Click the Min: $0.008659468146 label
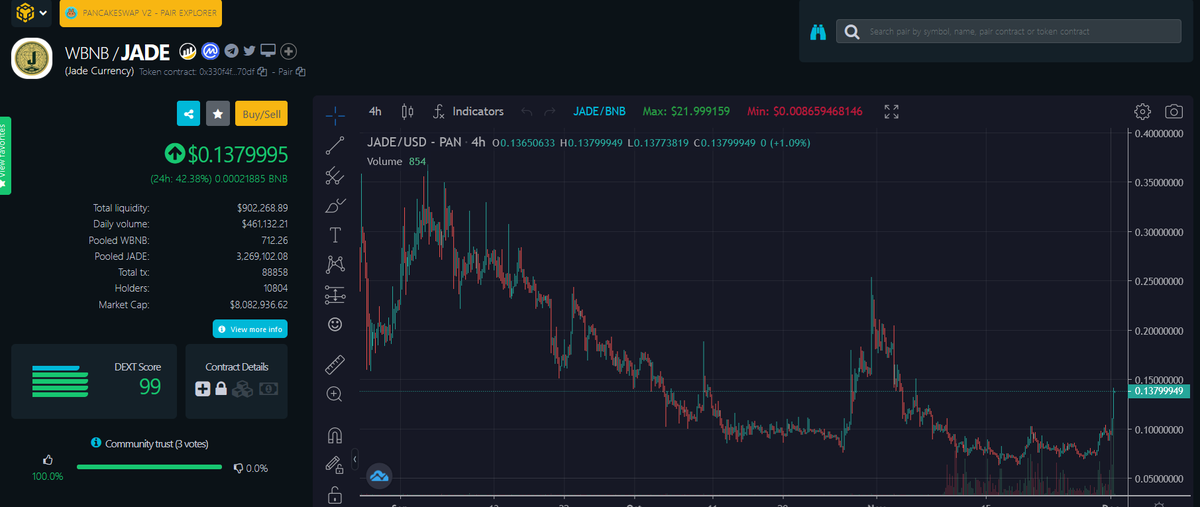The image size is (1200, 507). pos(804,111)
